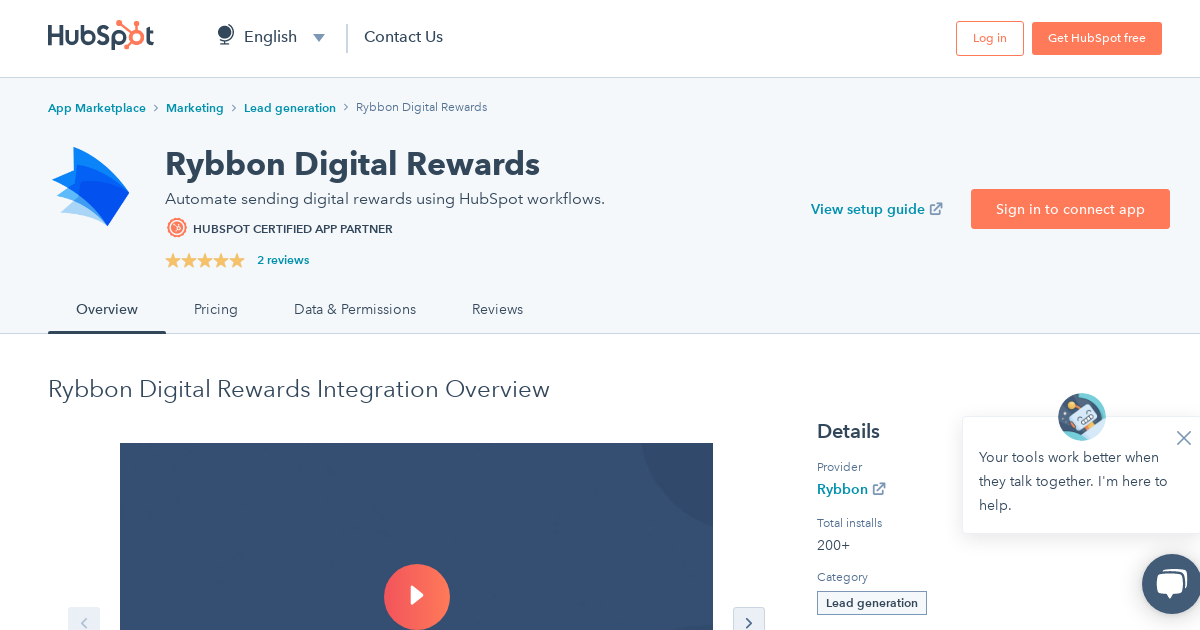1200x630 pixels.
Task: Open the chat widget bubble
Action: pyautogui.click(x=1170, y=584)
